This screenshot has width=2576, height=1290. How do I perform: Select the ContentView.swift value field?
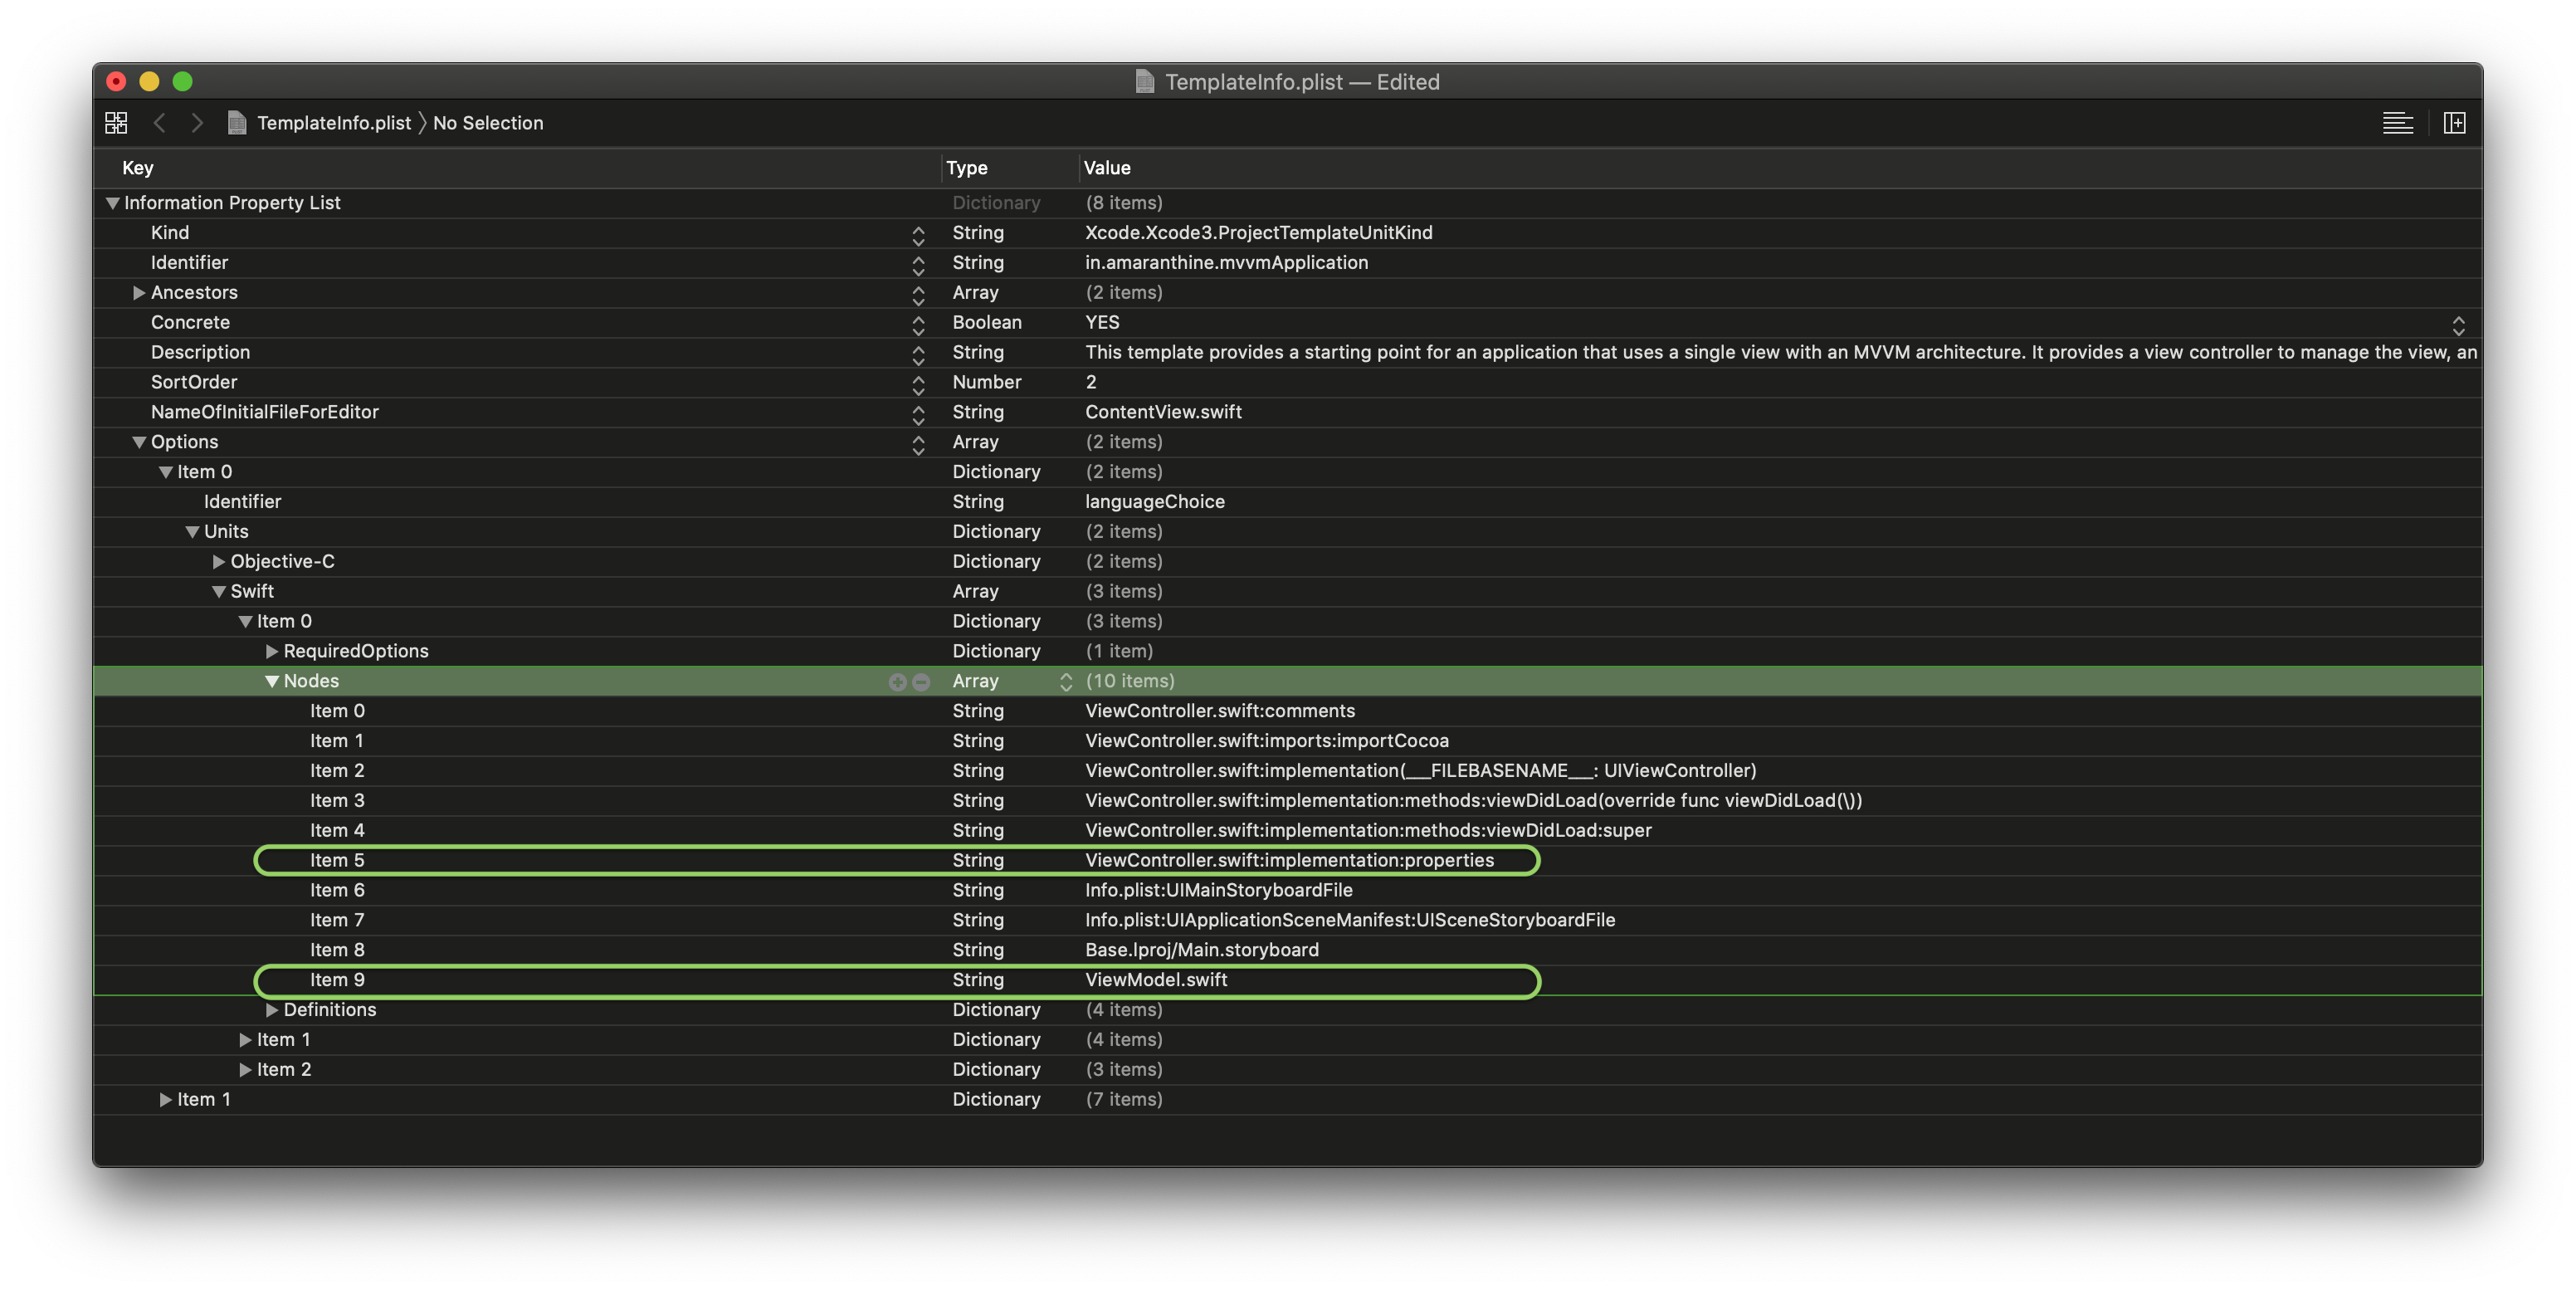(x=1163, y=412)
